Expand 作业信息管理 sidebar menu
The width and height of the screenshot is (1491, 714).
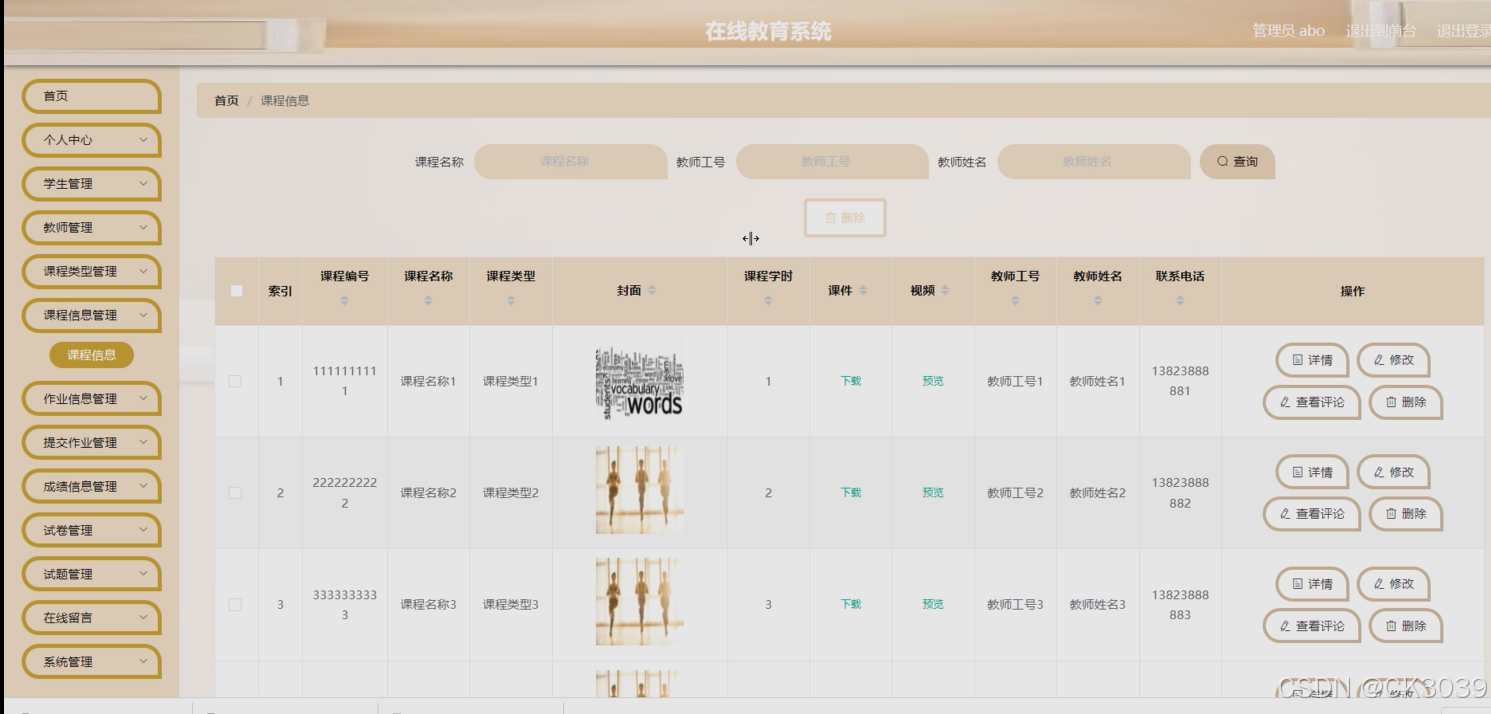91,399
